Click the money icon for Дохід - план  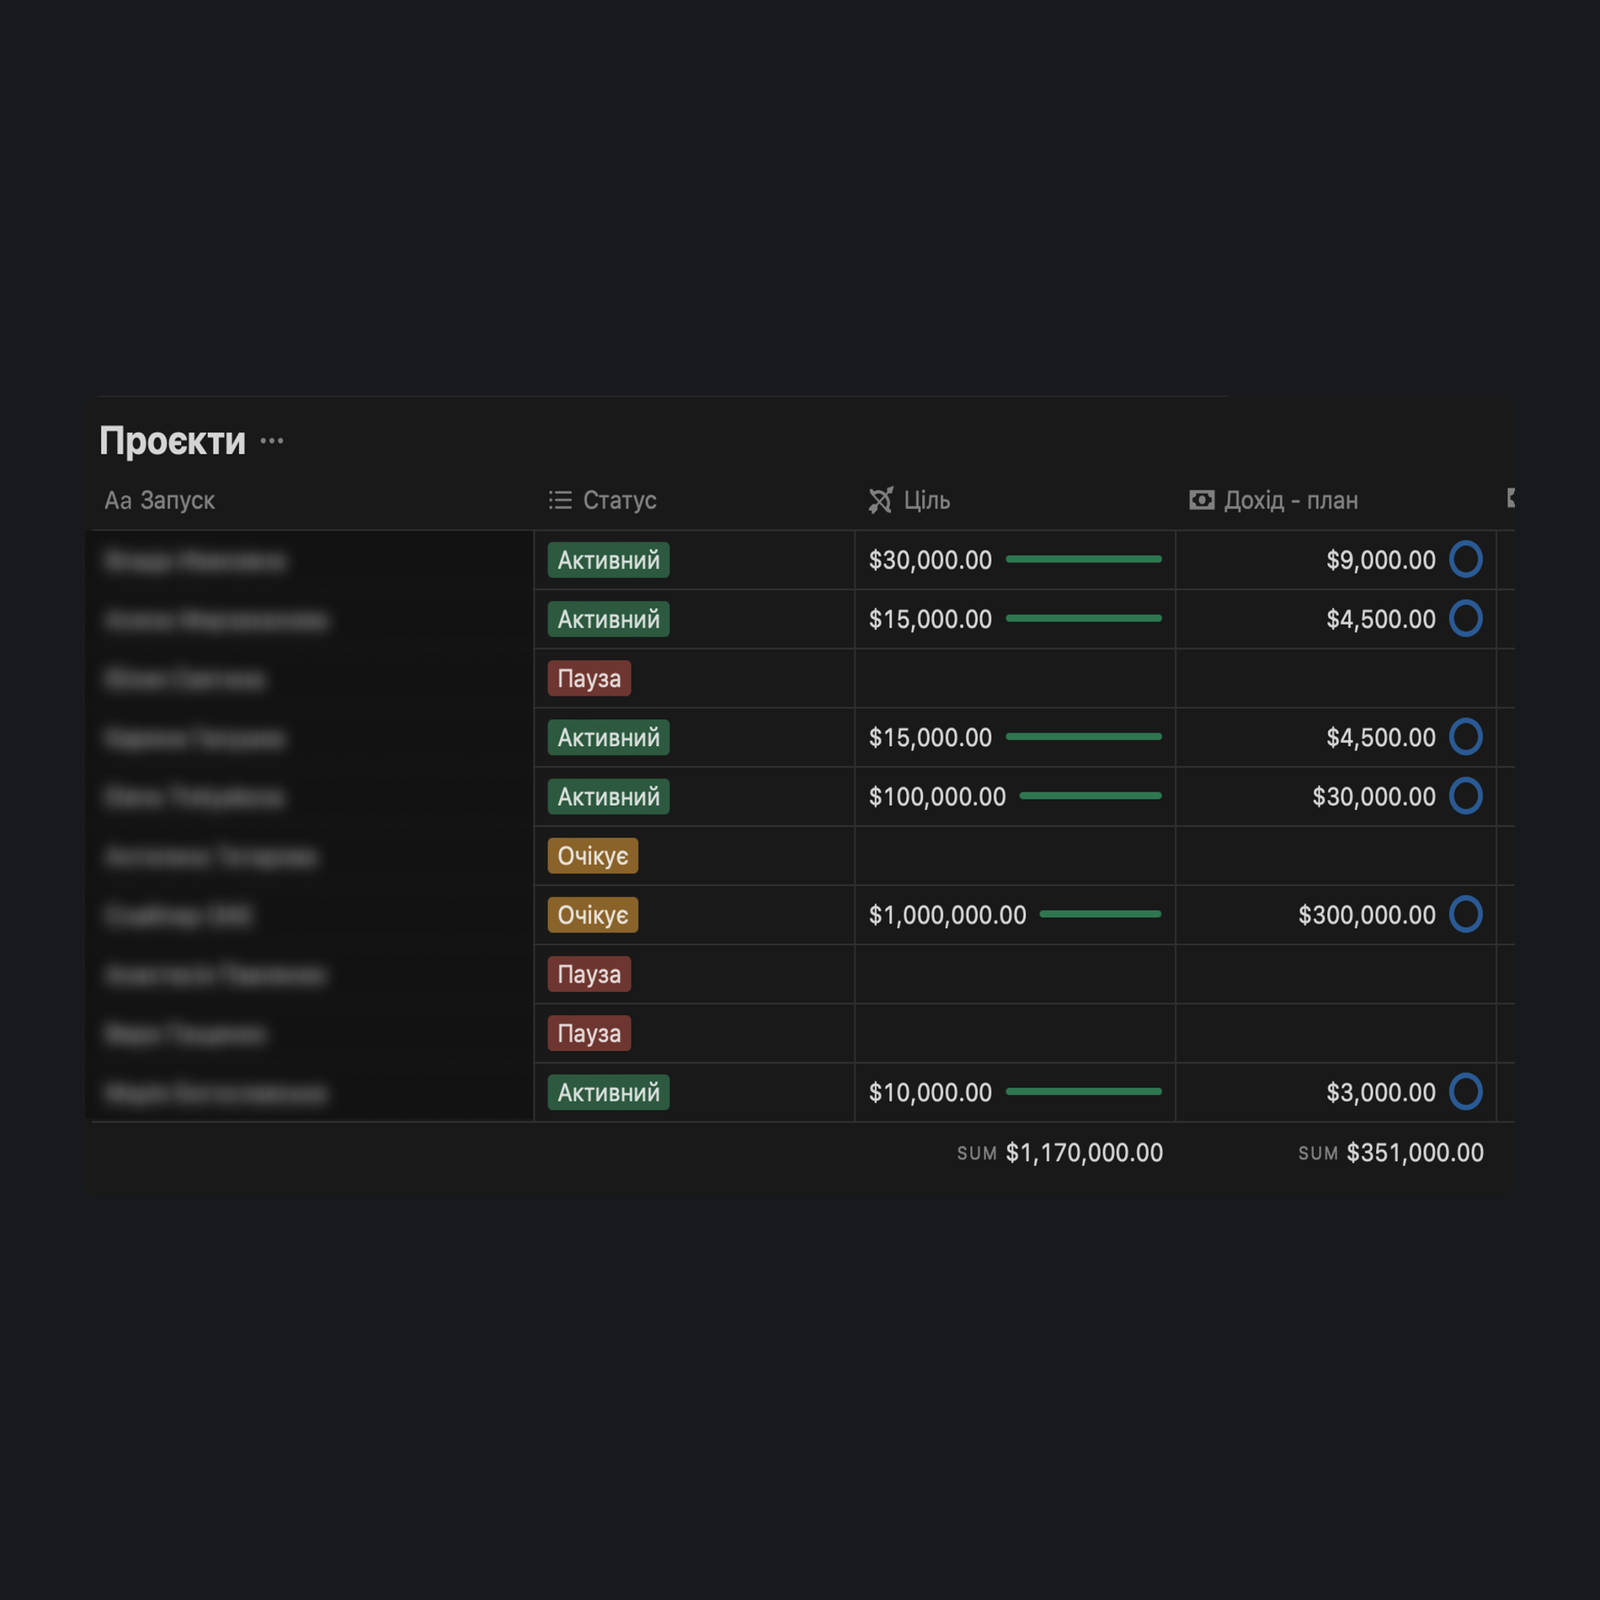coord(1201,500)
